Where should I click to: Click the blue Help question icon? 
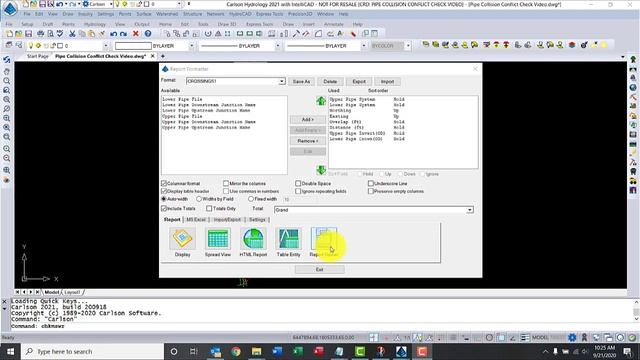click(148, 34)
